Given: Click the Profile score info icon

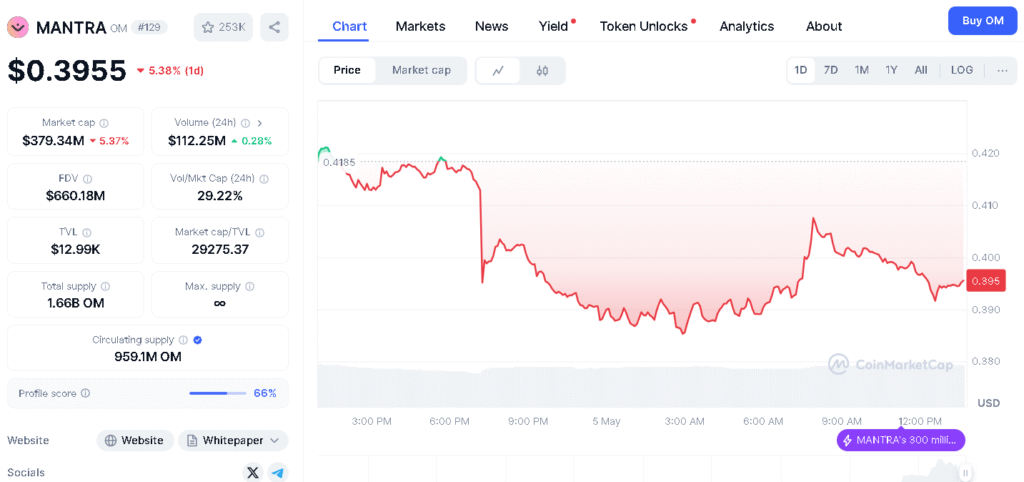Looking at the screenshot, I should (x=86, y=393).
